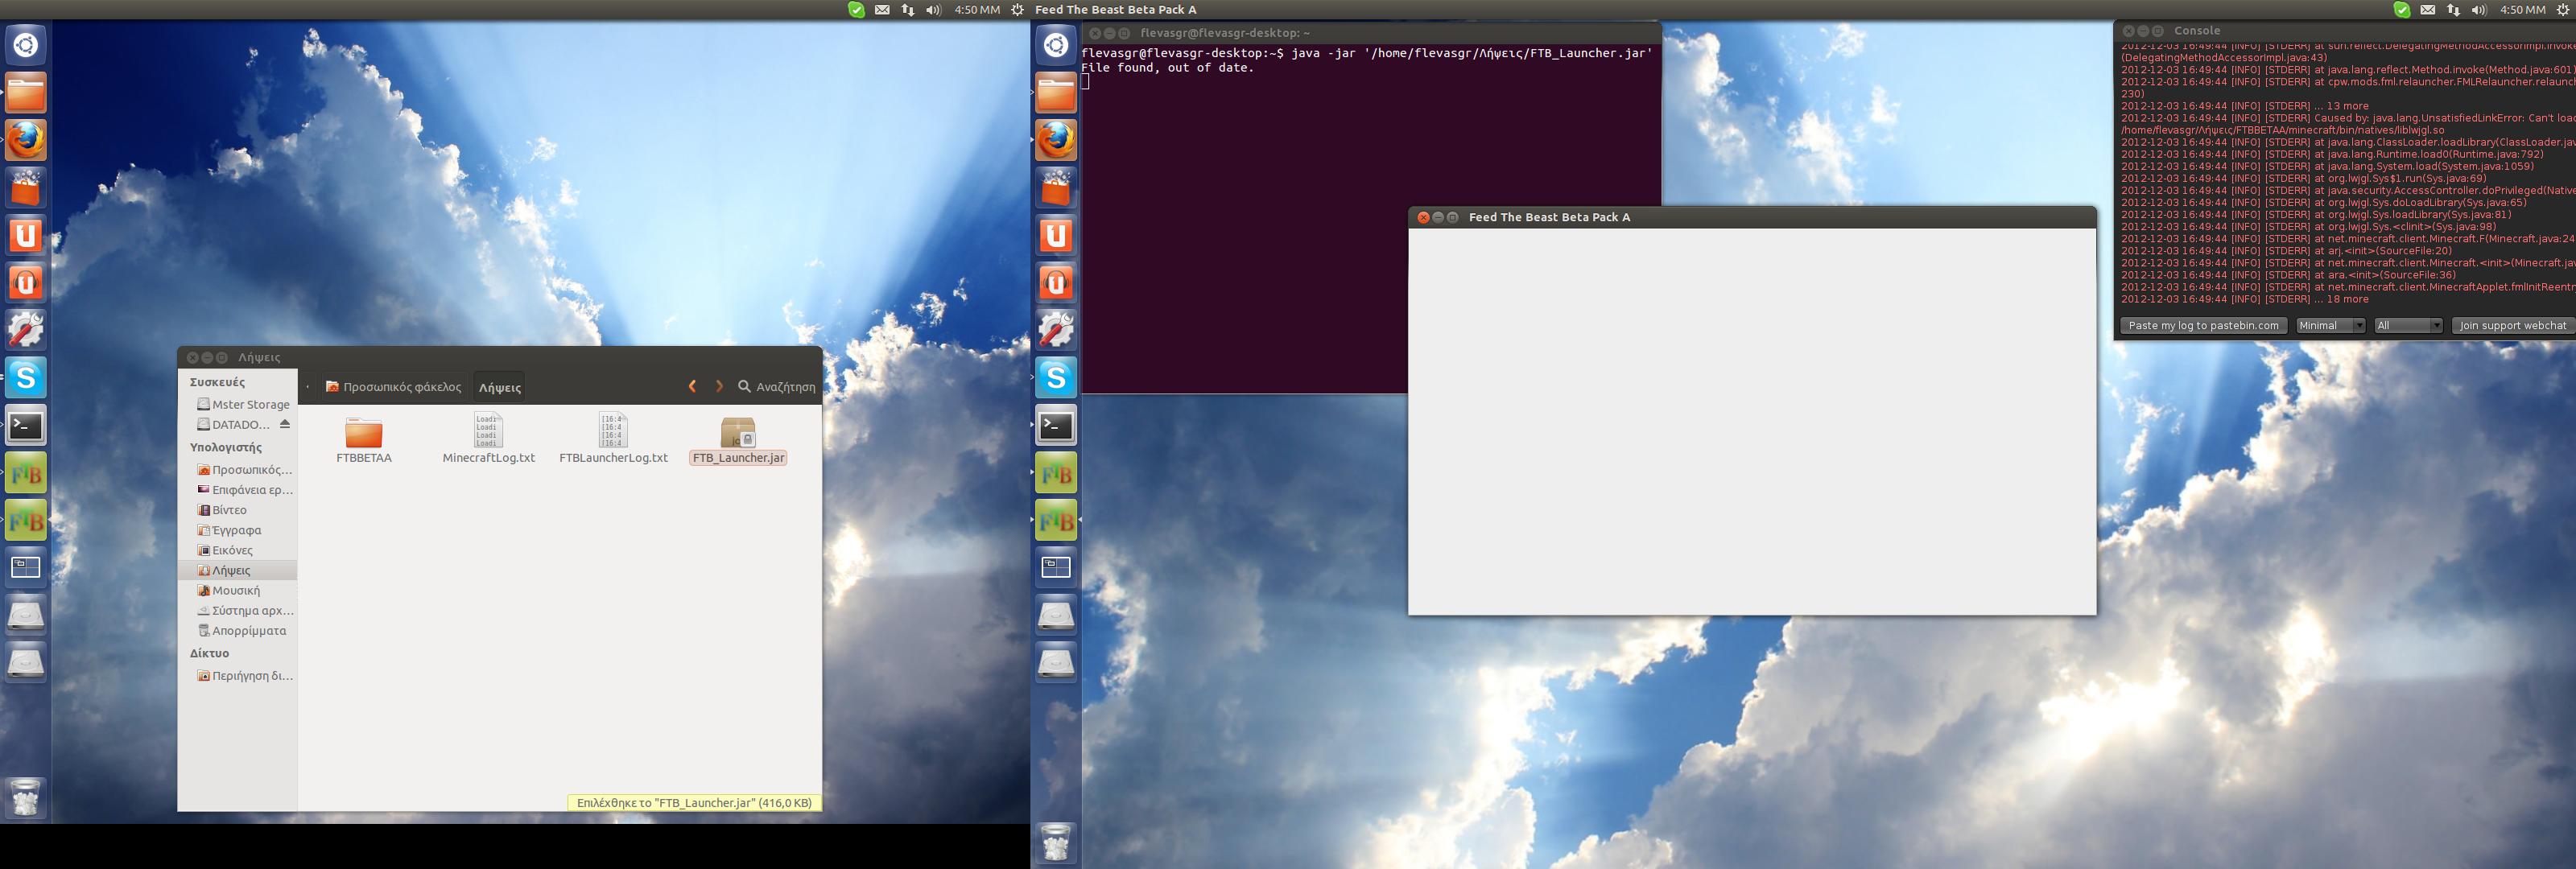The height and width of the screenshot is (869, 2576).
Task: Open sound indicator on right monitor panel
Action: (x=2479, y=9)
